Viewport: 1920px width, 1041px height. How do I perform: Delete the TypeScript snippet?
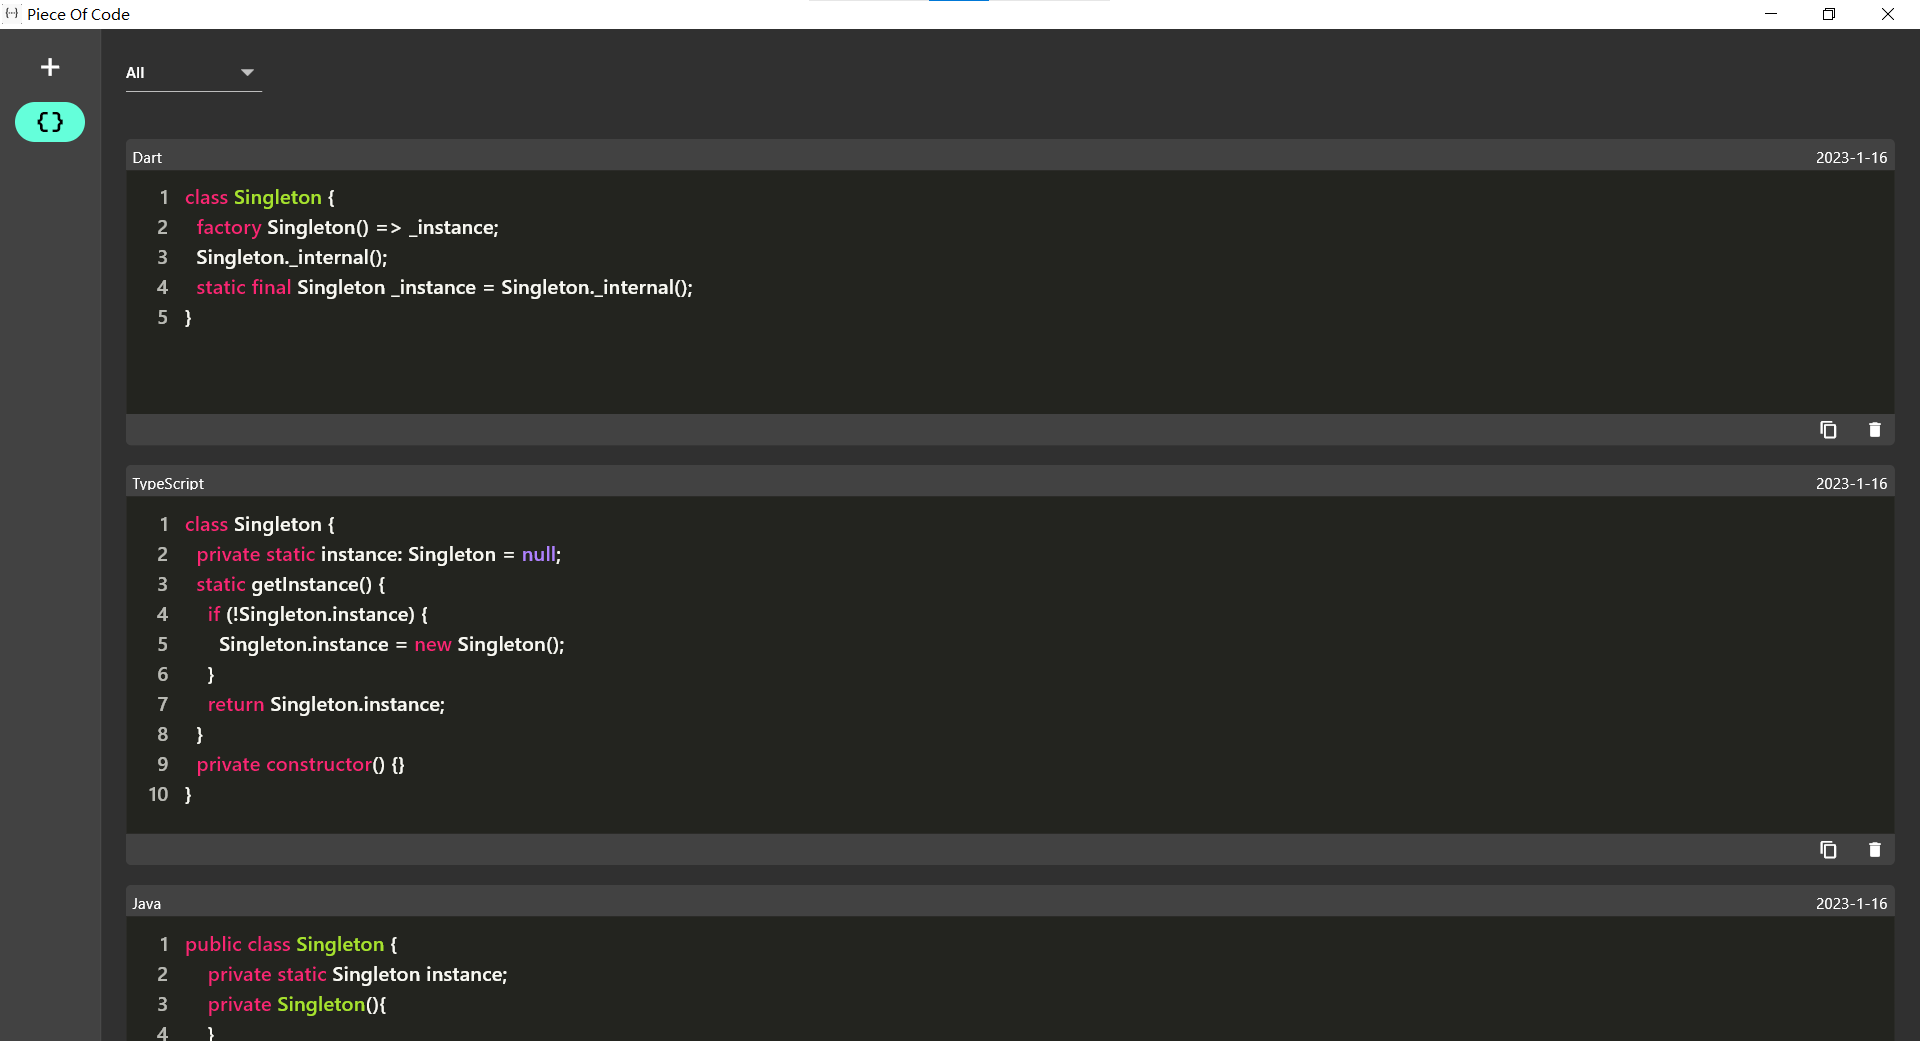(1875, 850)
